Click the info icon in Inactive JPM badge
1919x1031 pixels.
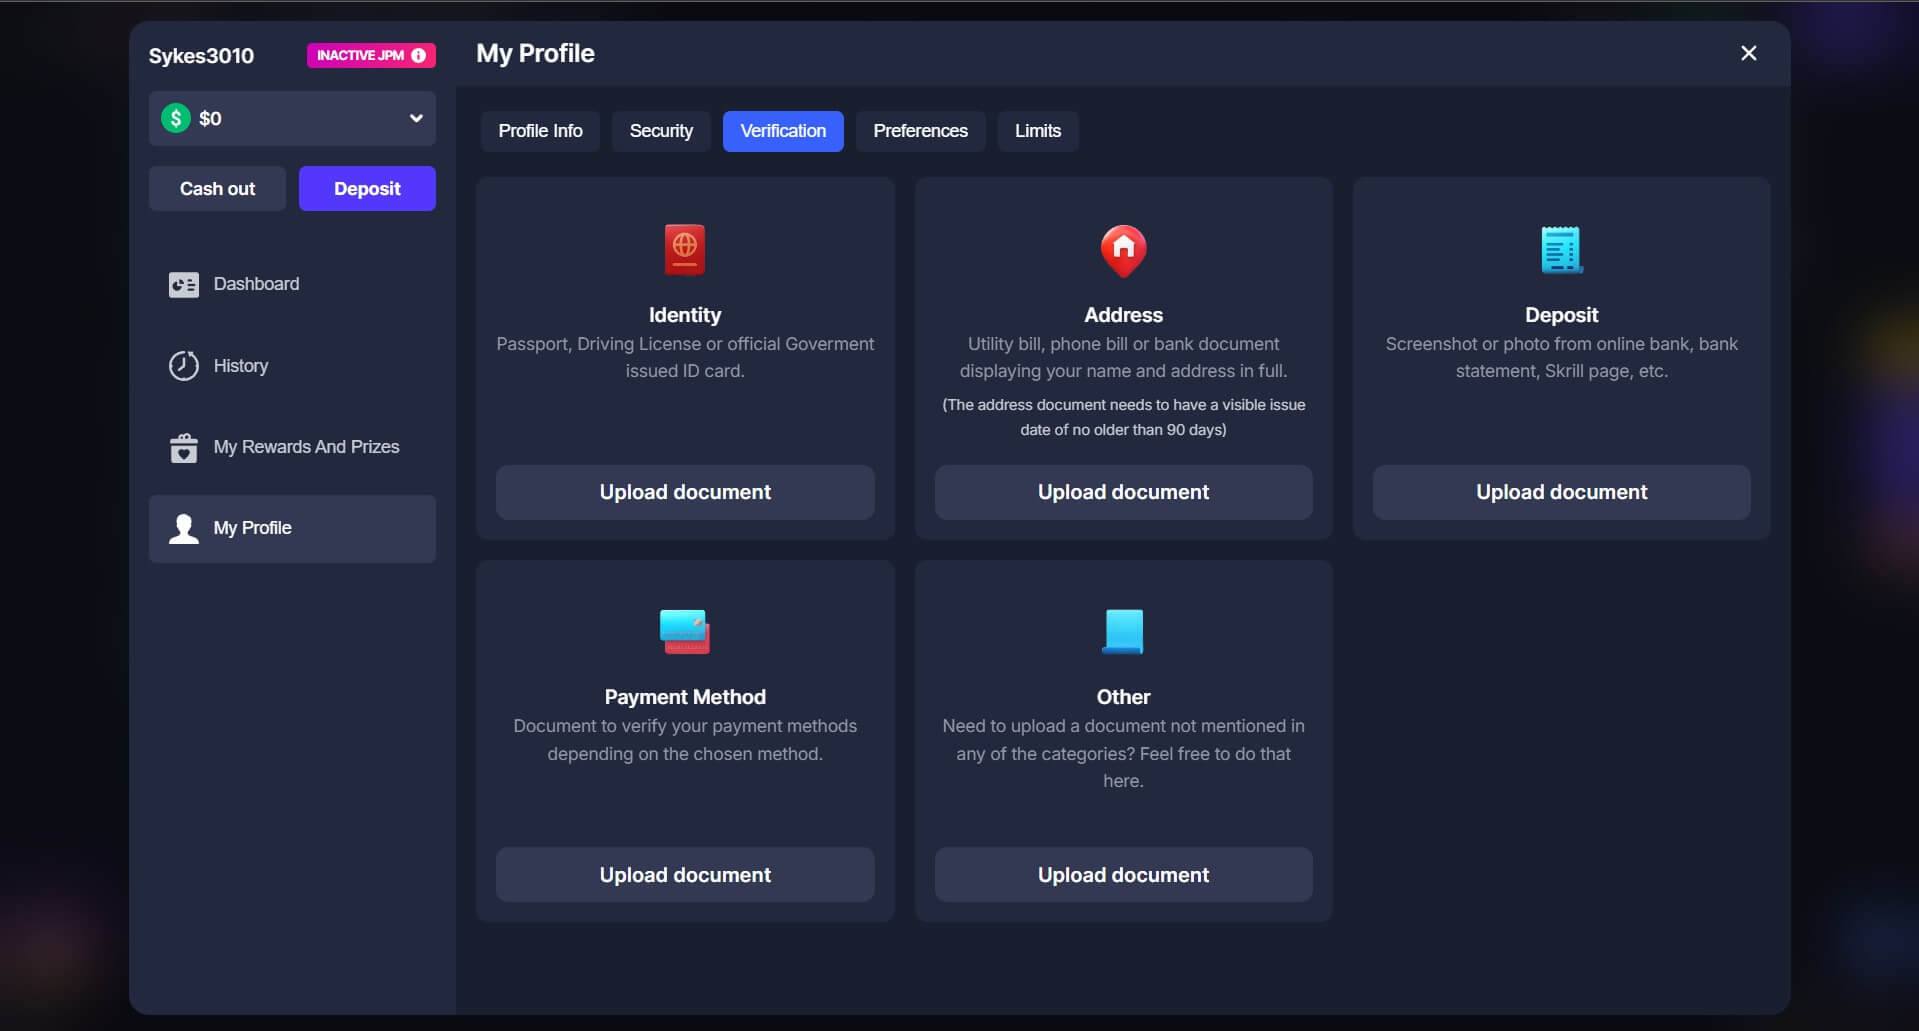[x=418, y=55]
